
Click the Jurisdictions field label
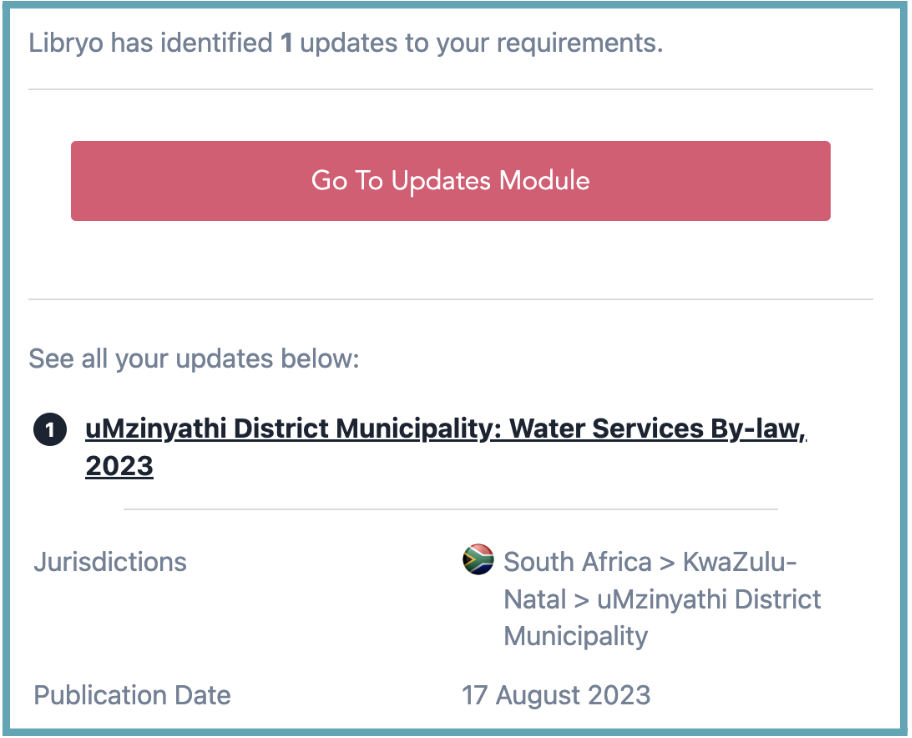pyautogui.click(x=110, y=562)
